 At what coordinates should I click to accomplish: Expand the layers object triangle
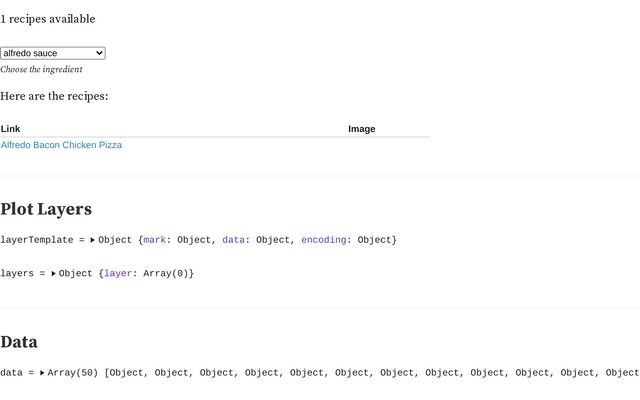54,273
